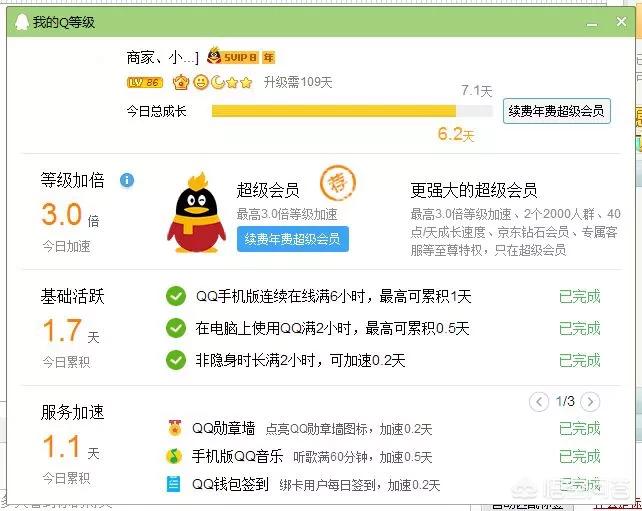Click the first star level icon
The width and height of the screenshot is (642, 511).
pyautogui.click(x=232, y=83)
